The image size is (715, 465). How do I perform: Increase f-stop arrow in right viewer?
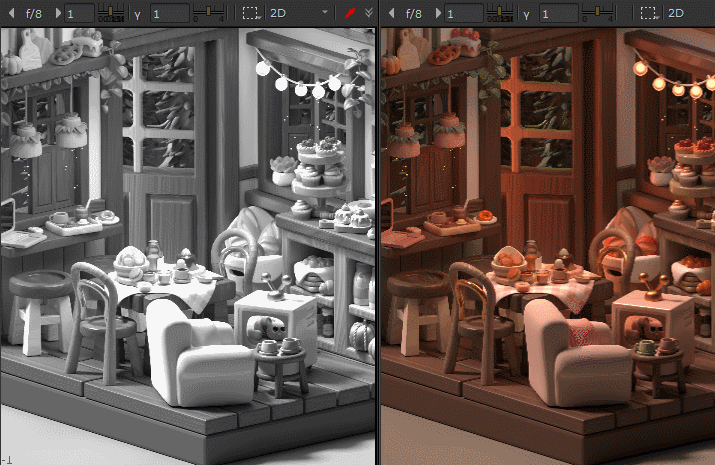(x=438, y=13)
